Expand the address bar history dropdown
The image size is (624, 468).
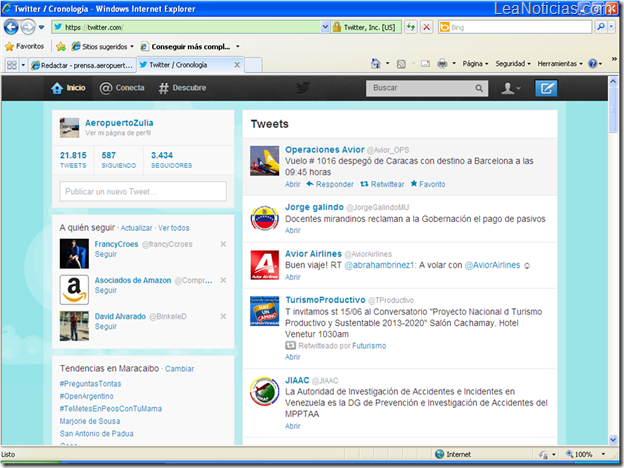coord(325,27)
